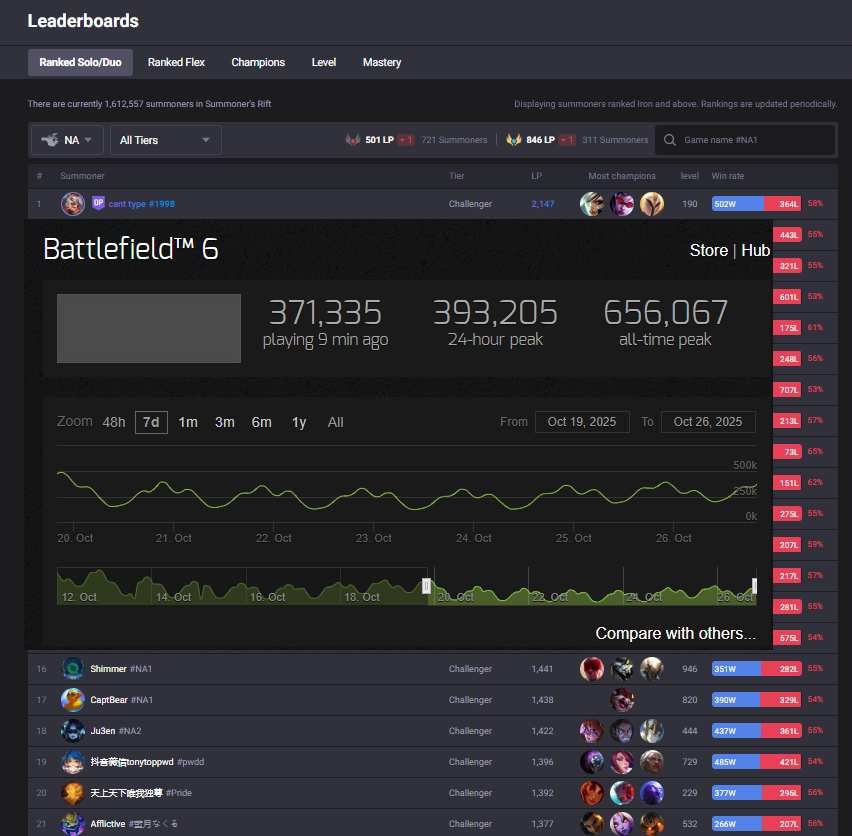
Task: Click first champion icon in tonytoppwd row
Action: tap(592, 762)
